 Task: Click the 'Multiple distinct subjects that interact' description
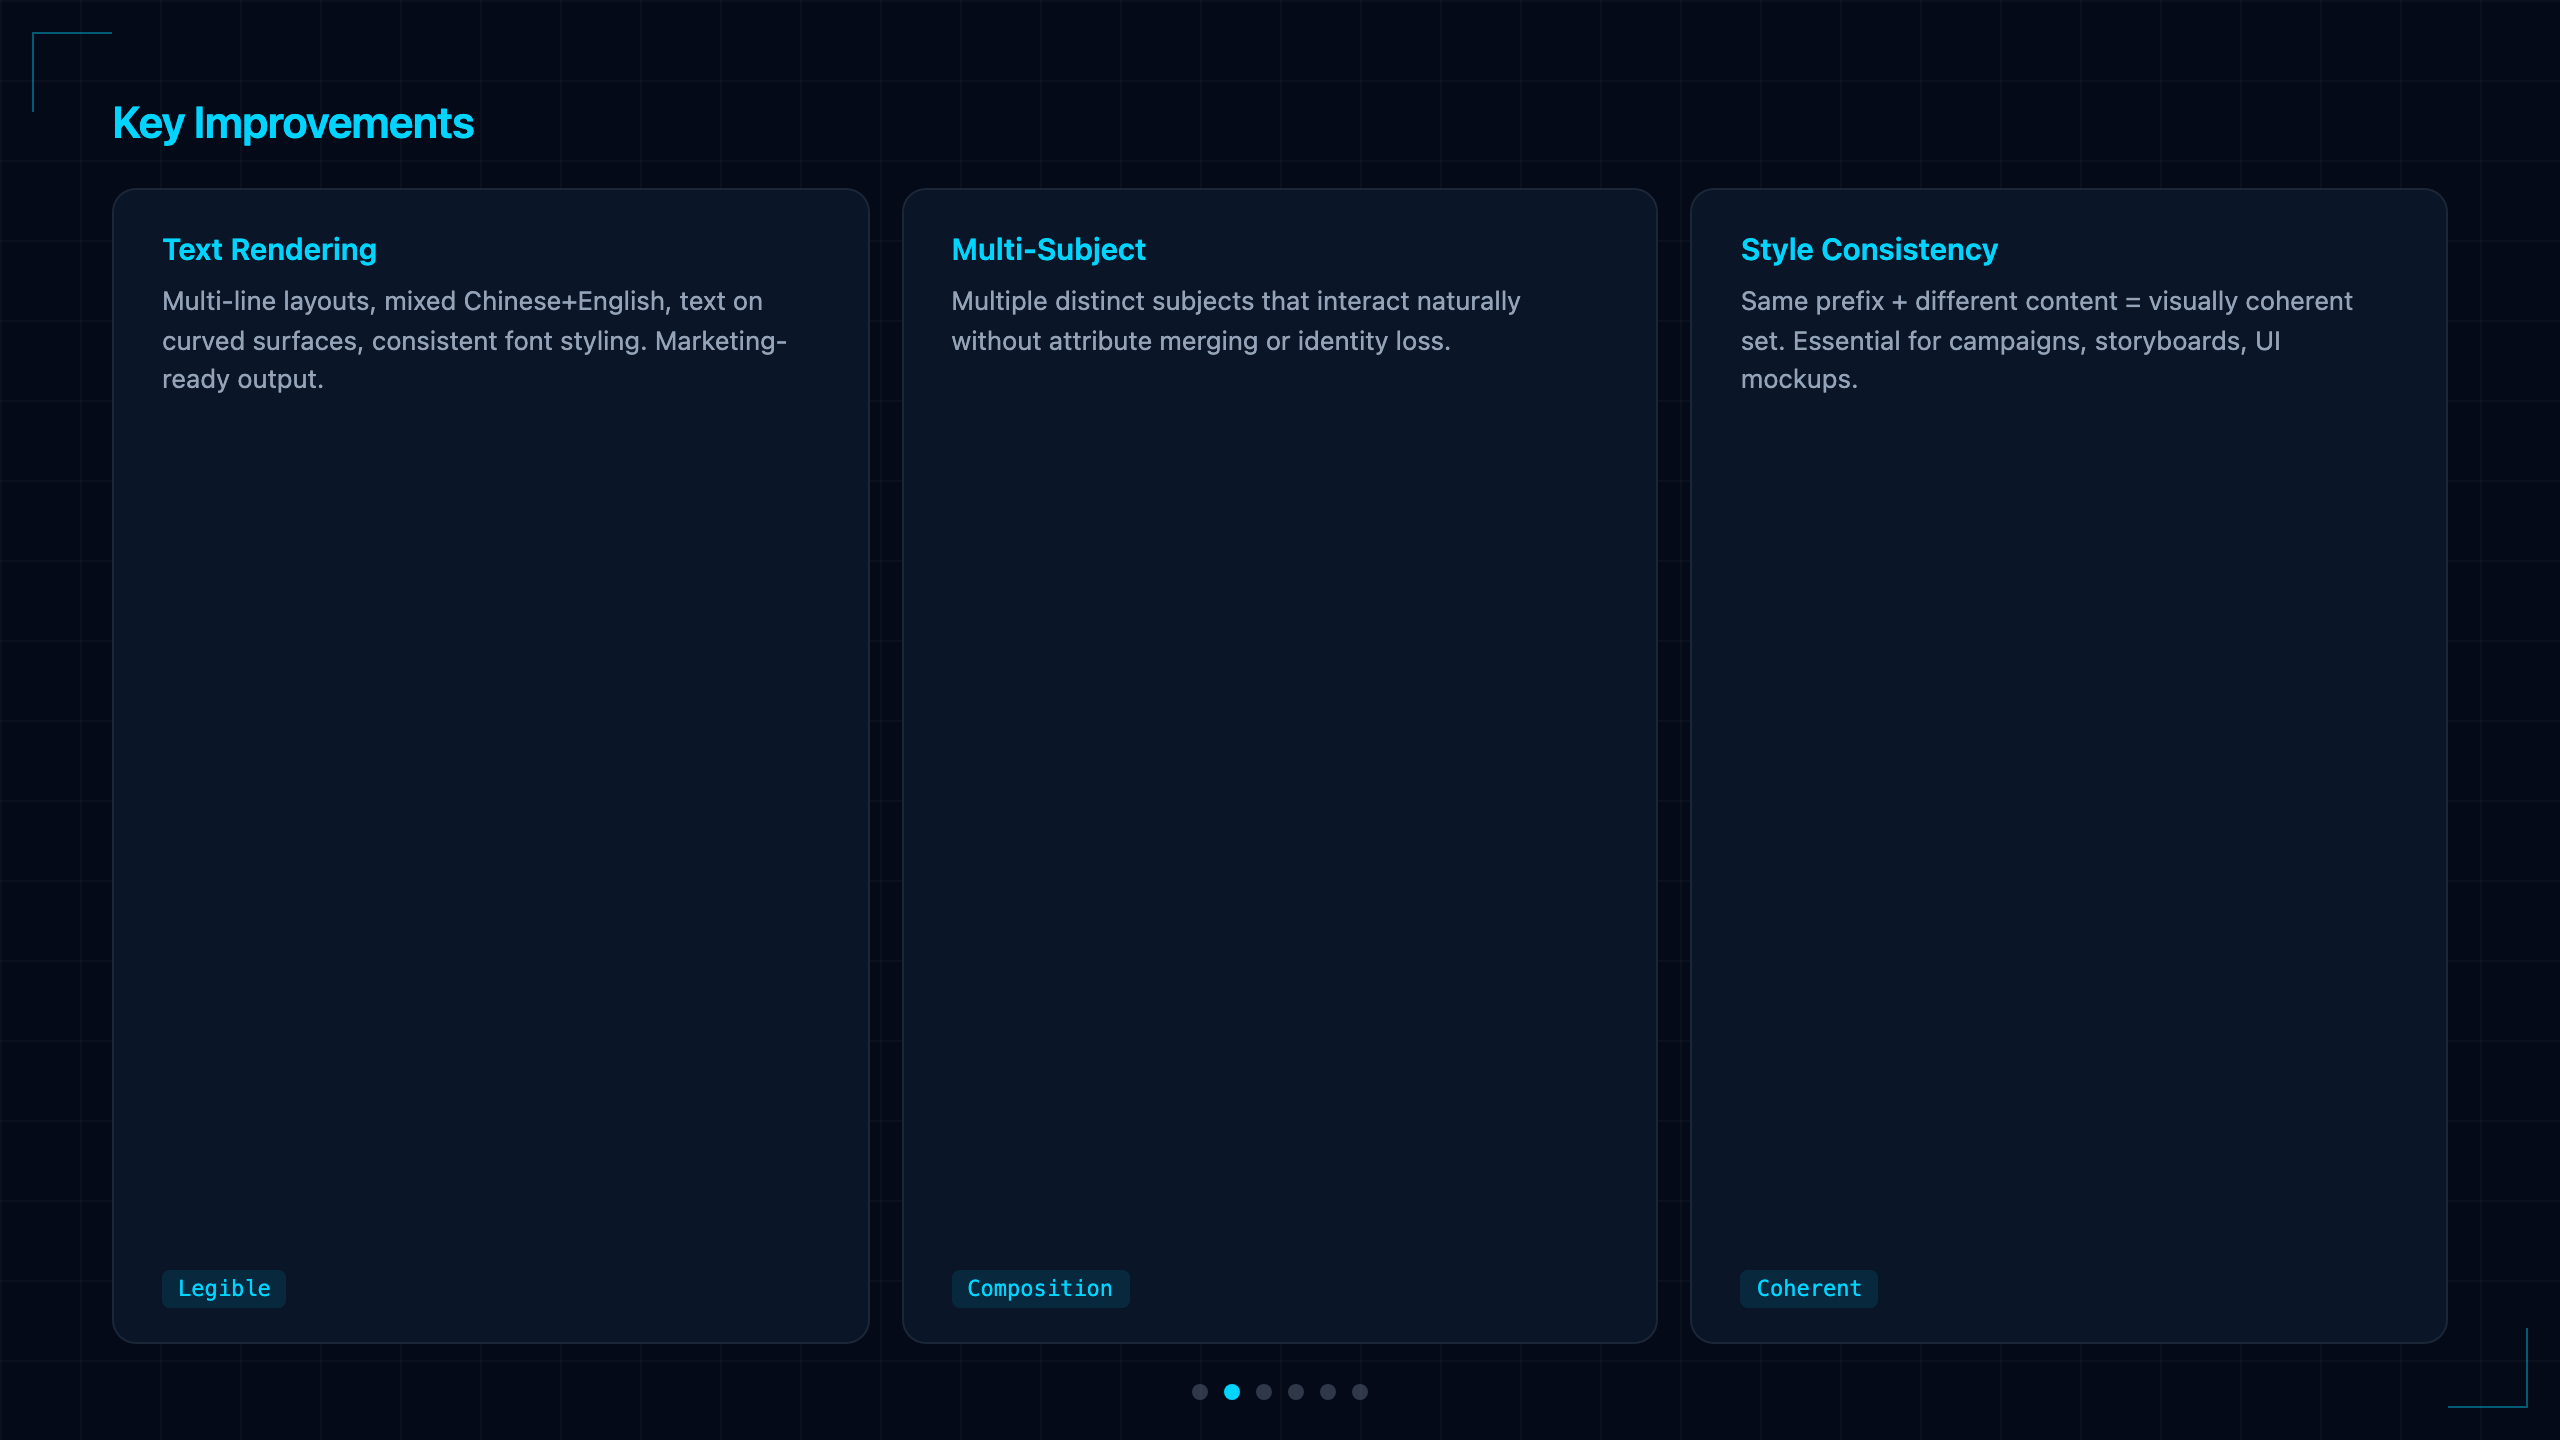[x=1236, y=321]
